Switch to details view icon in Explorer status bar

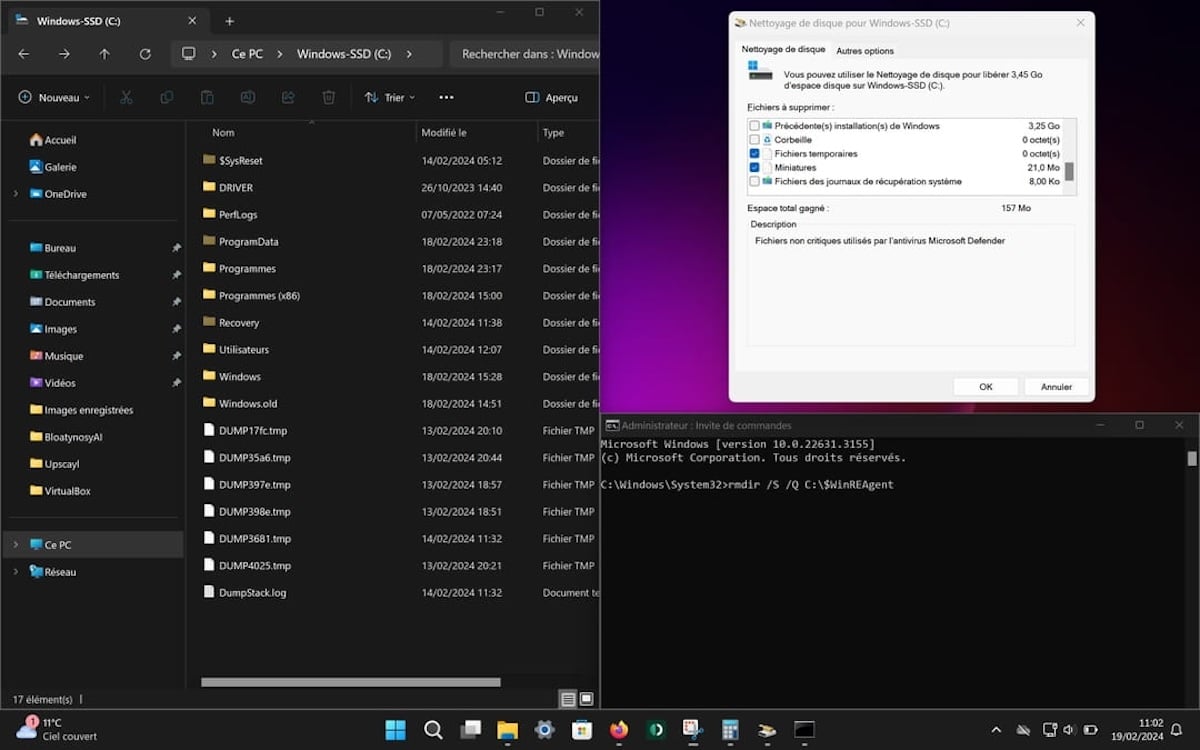(568, 699)
